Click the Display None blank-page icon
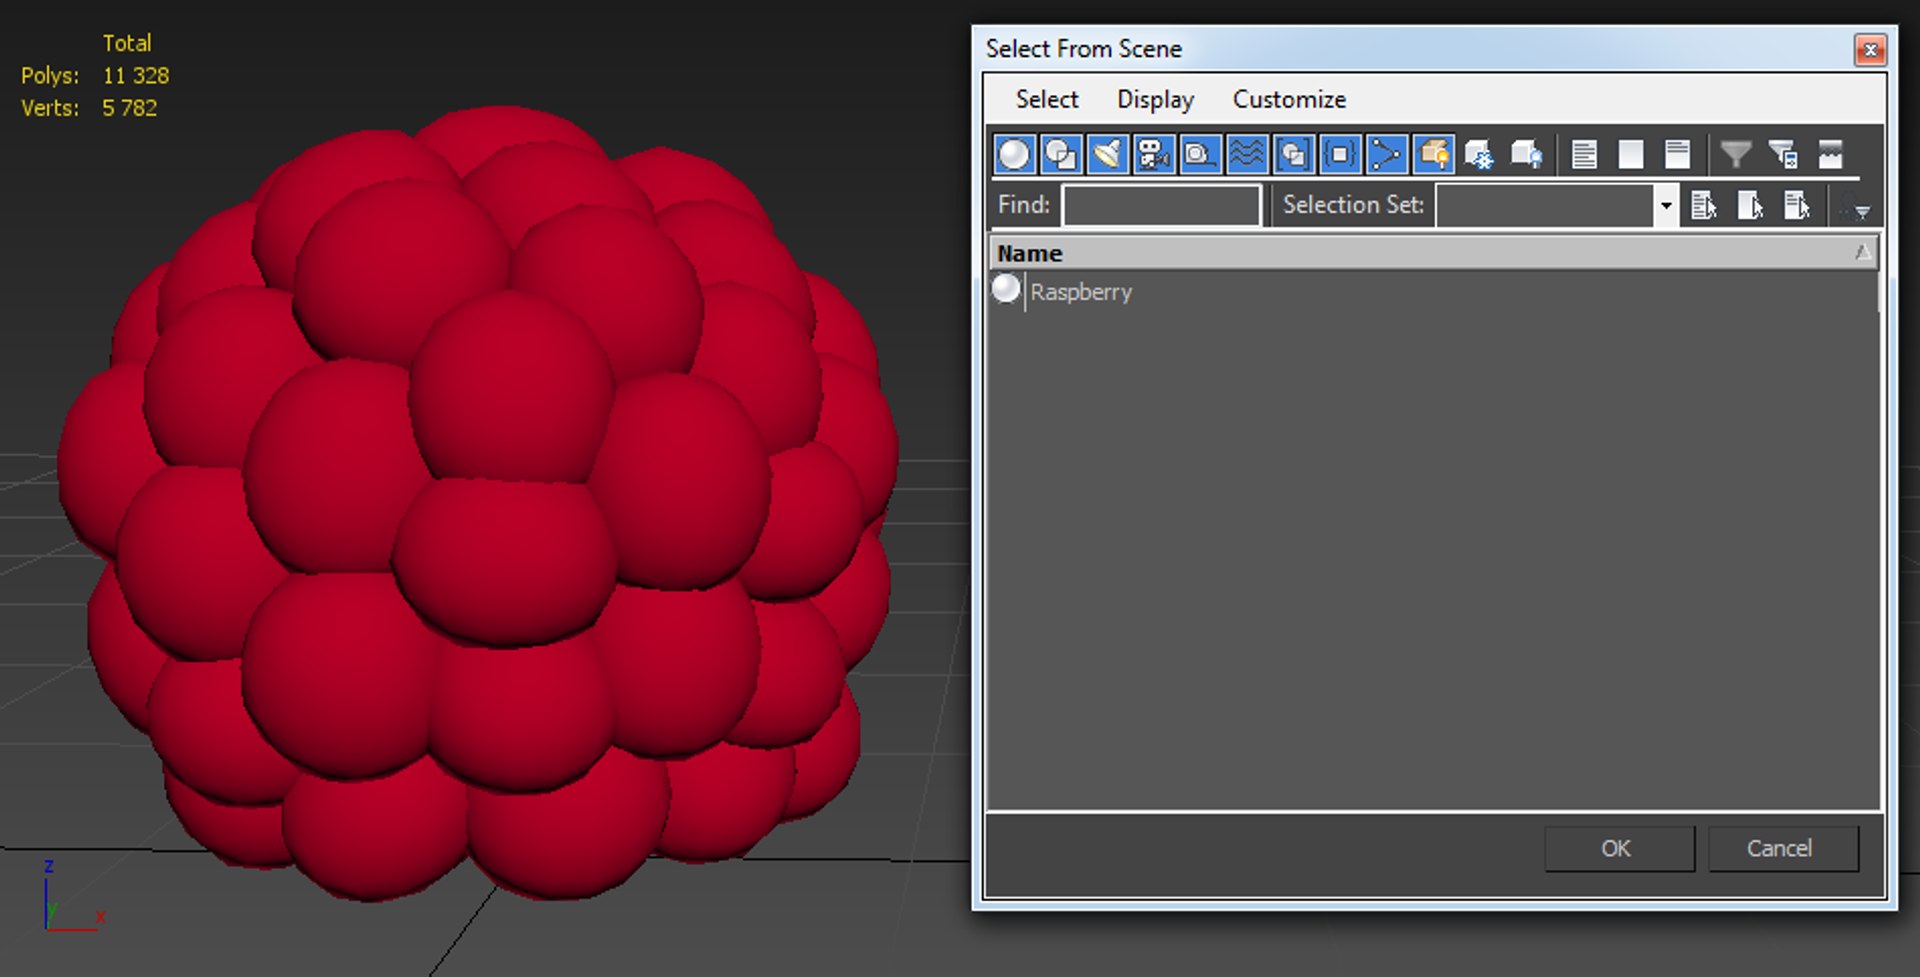 pyautogui.click(x=1631, y=154)
